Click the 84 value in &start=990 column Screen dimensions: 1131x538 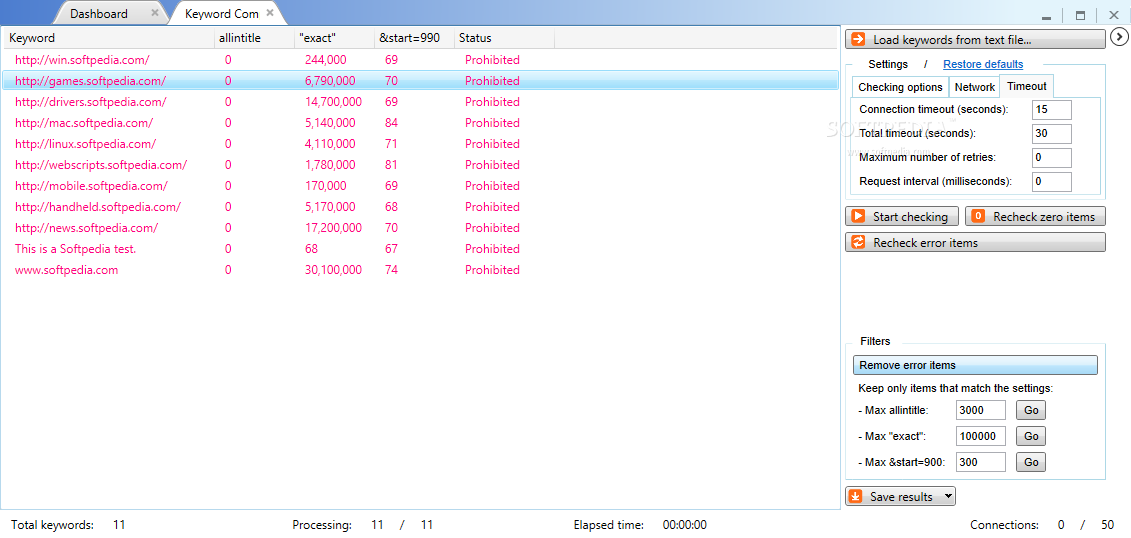[x=392, y=123]
